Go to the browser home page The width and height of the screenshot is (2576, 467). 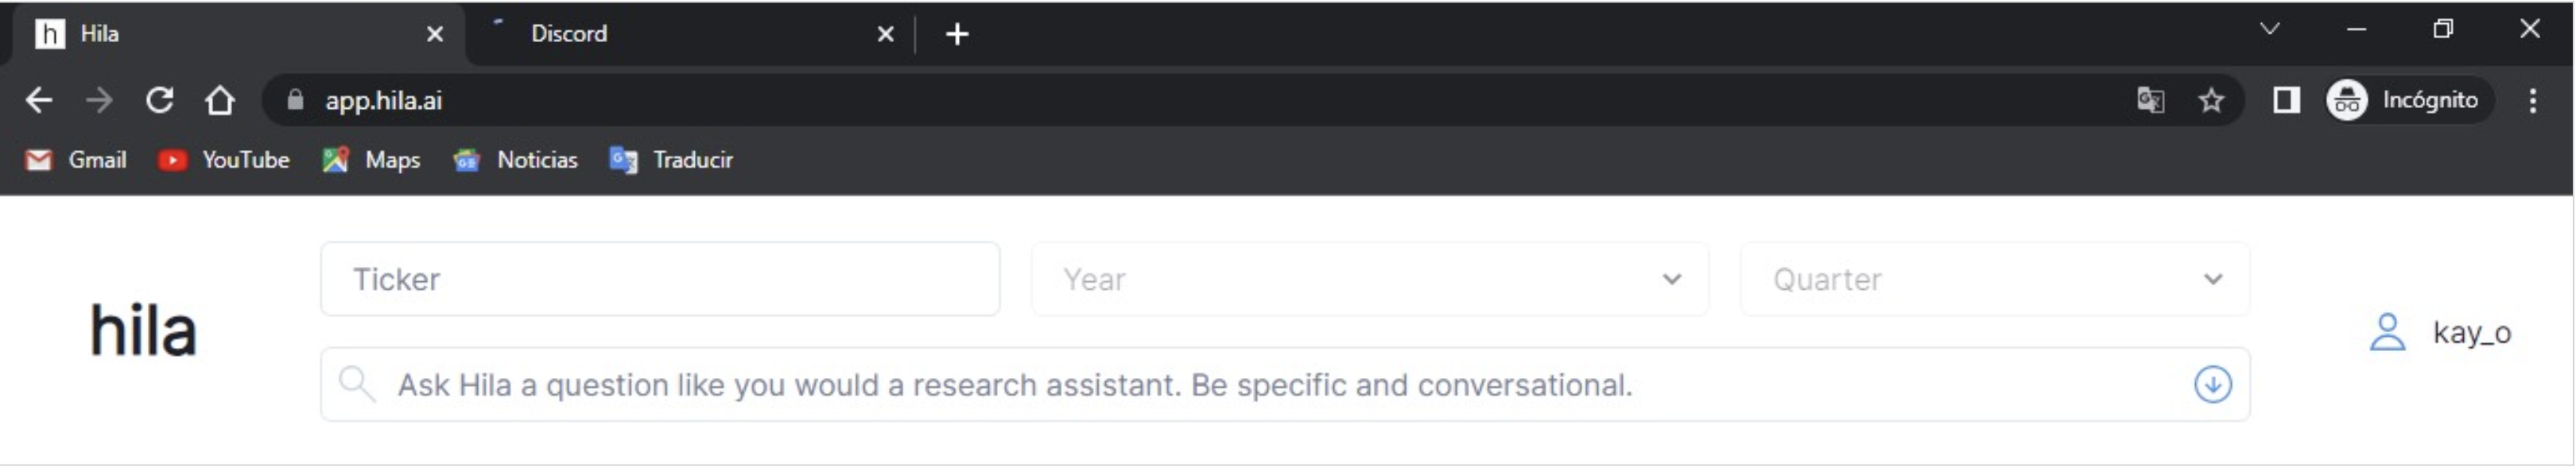pyautogui.click(x=220, y=100)
